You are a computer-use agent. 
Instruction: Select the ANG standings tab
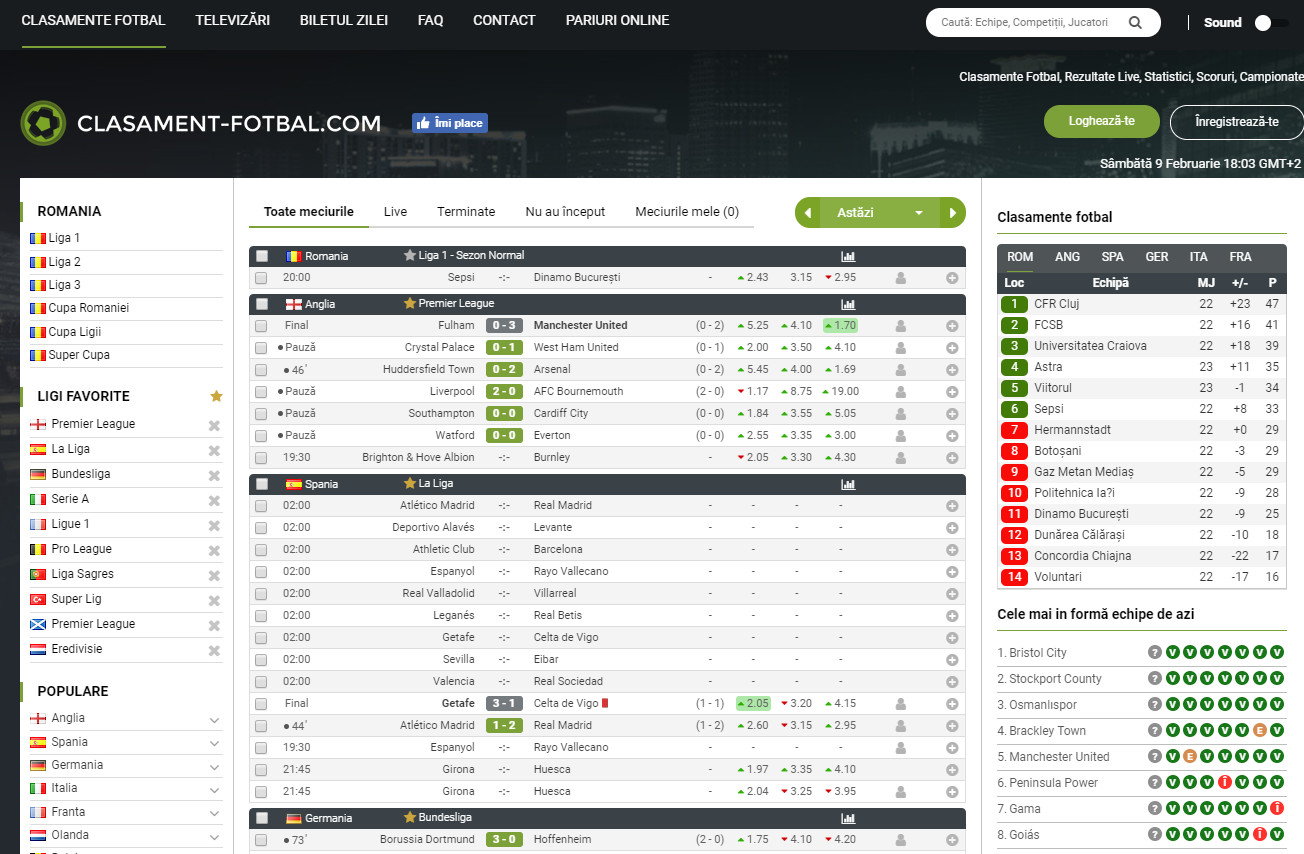coord(1068,257)
